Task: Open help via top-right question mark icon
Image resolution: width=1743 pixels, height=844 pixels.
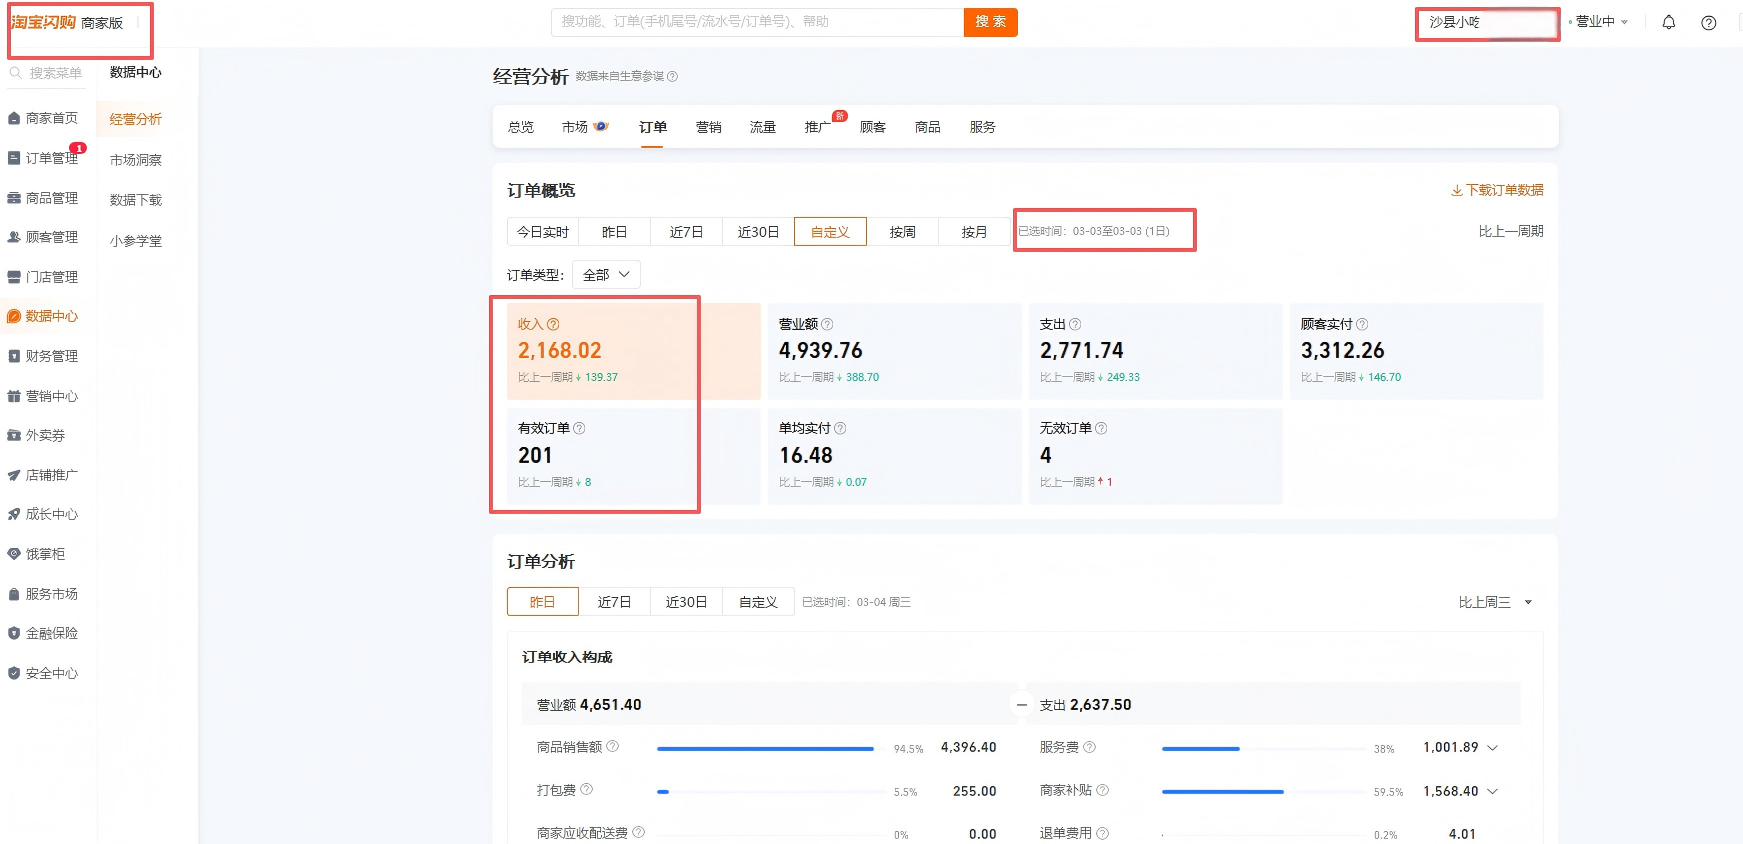Action: click(1708, 23)
